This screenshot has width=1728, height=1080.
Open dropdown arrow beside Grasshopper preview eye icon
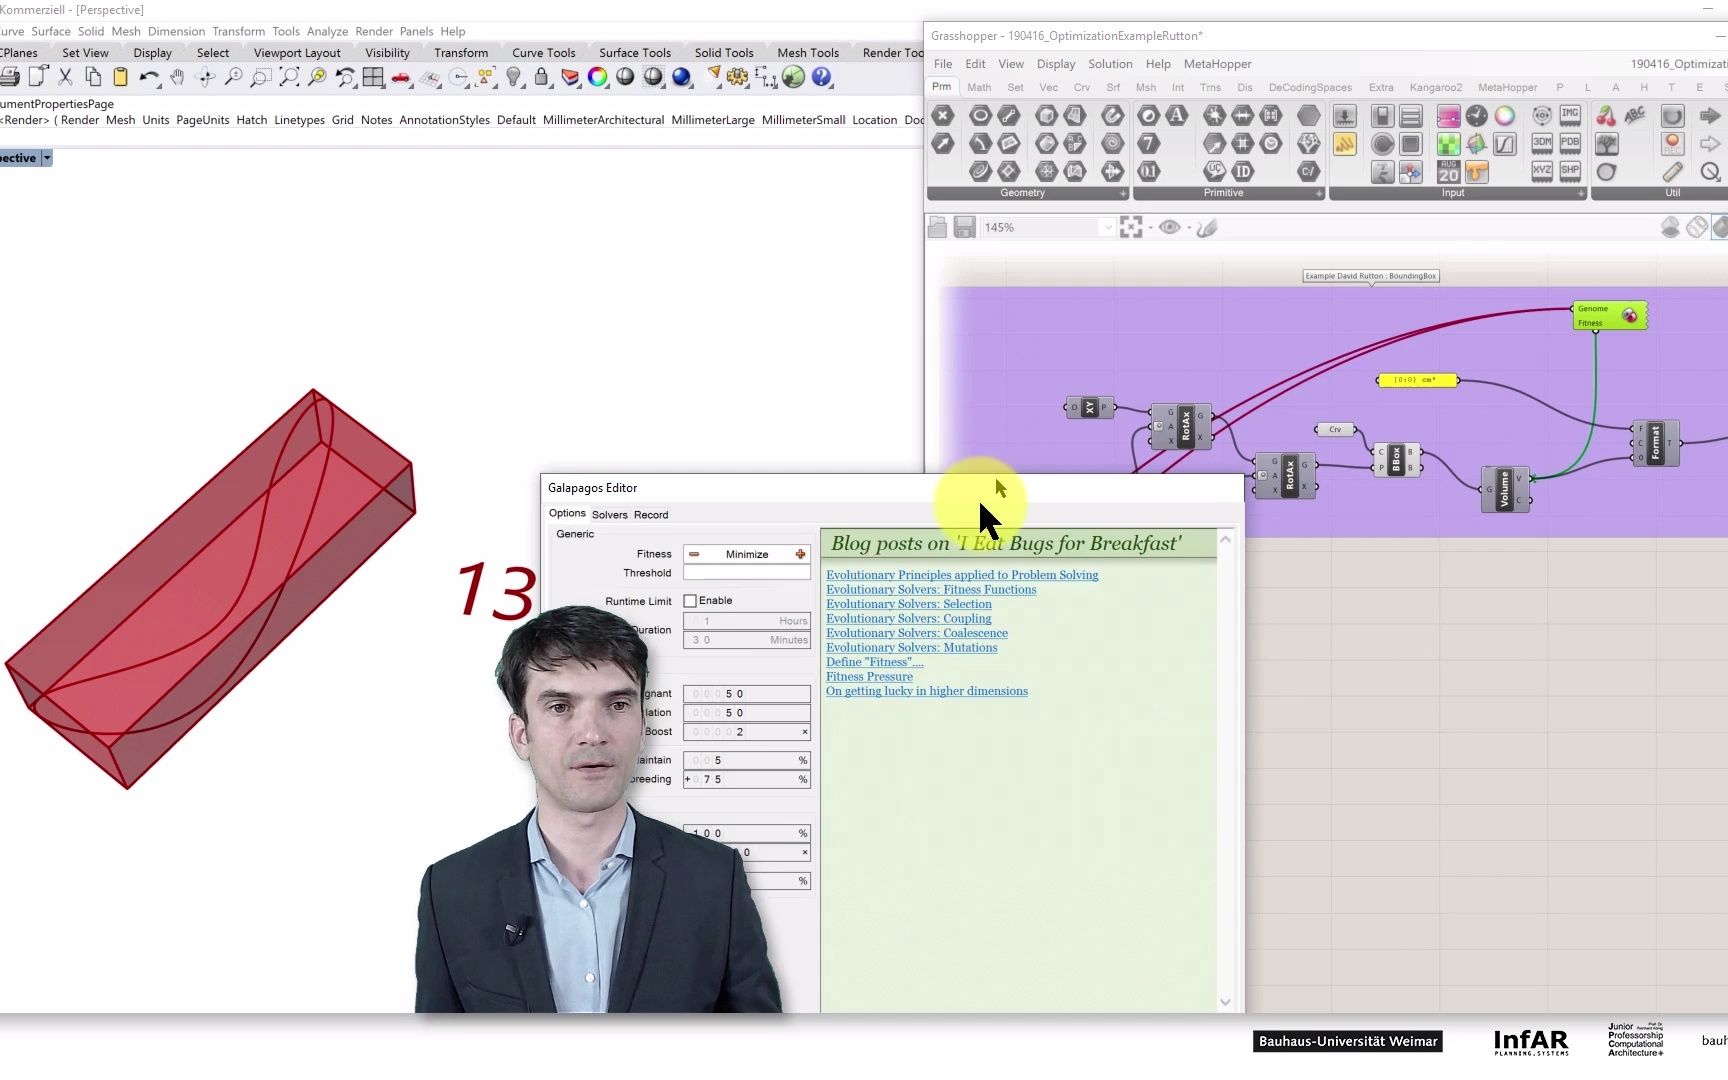click(x=1189, y=228)
